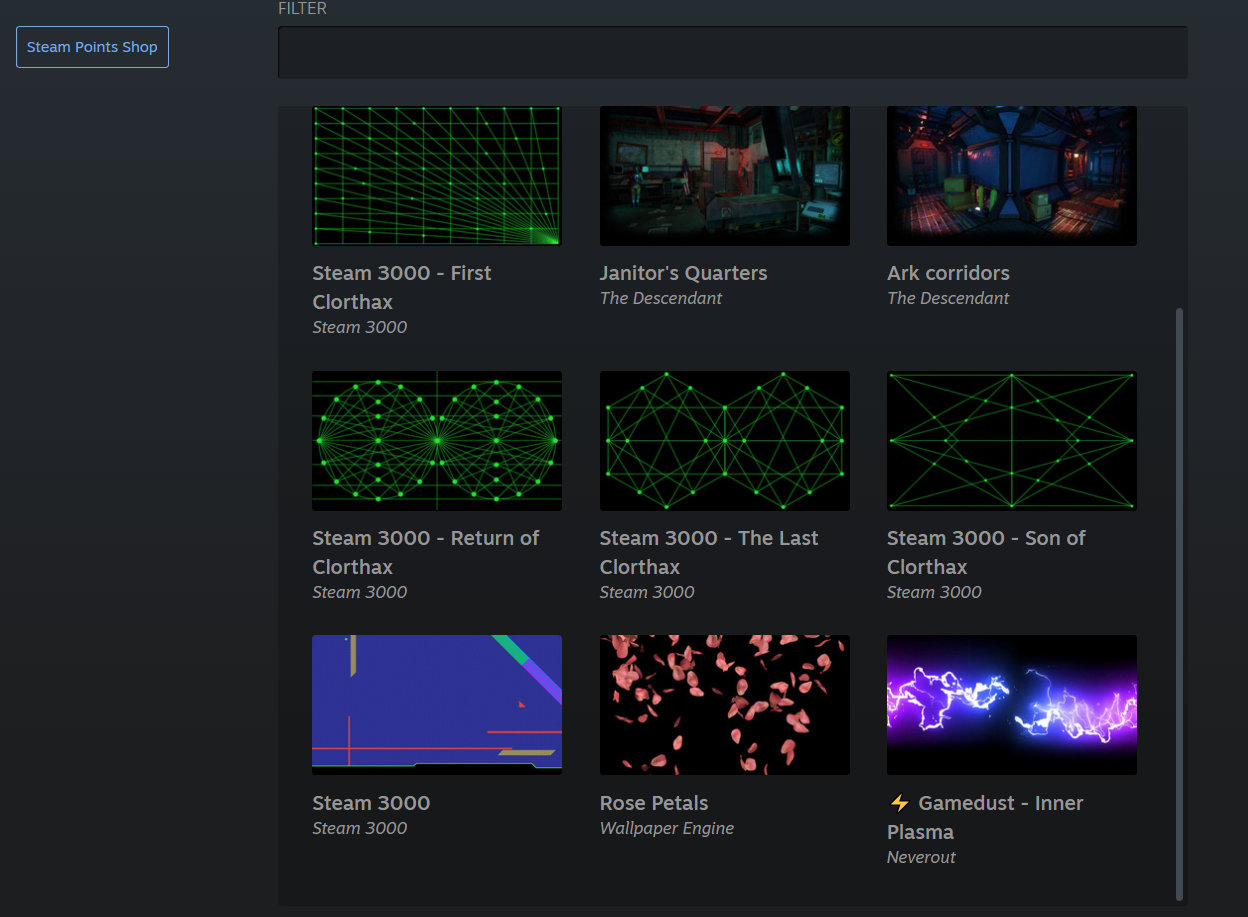Click the 'Wallpaper Engine' subtitle text
This screenshot has height=917, width=1248.
(x=667, y=828)
